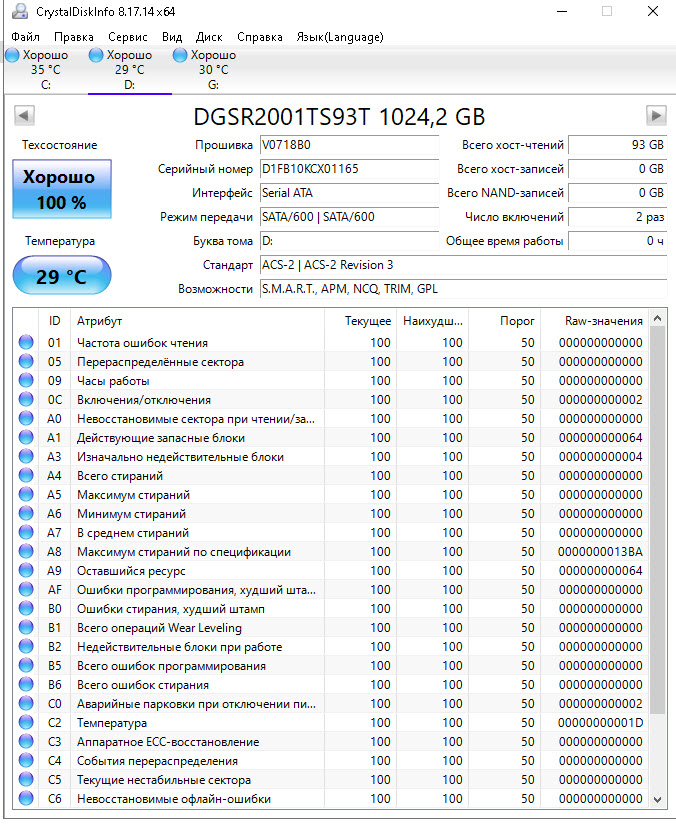Open the Сервис menu

coord(128,37)
